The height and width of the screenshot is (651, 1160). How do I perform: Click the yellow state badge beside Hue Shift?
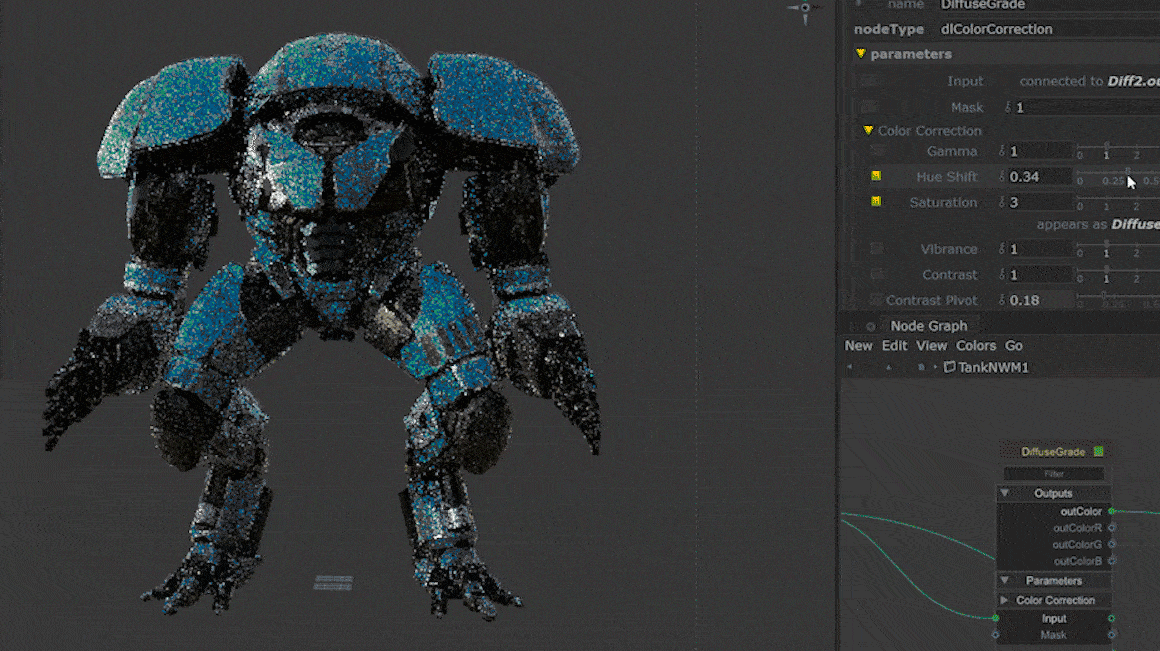click(x=876, y=176)
